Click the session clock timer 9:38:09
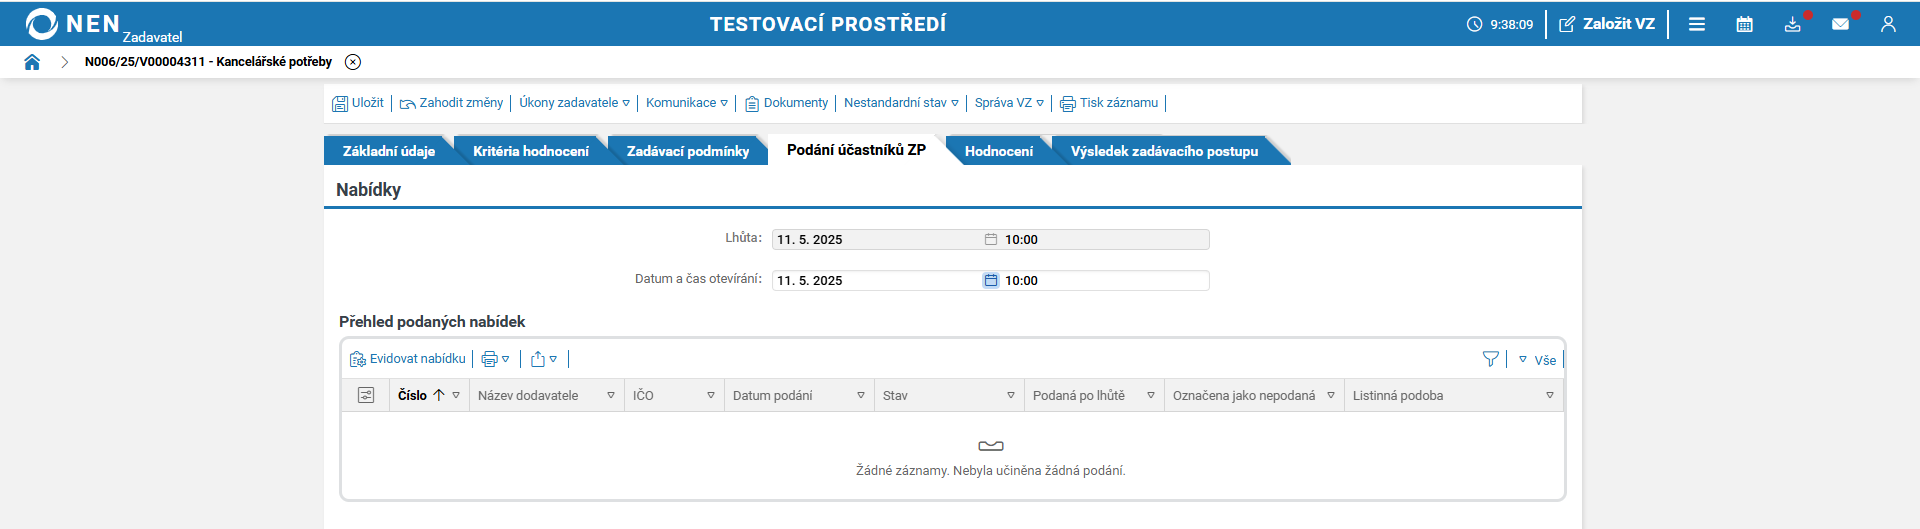 [1500, 24]
